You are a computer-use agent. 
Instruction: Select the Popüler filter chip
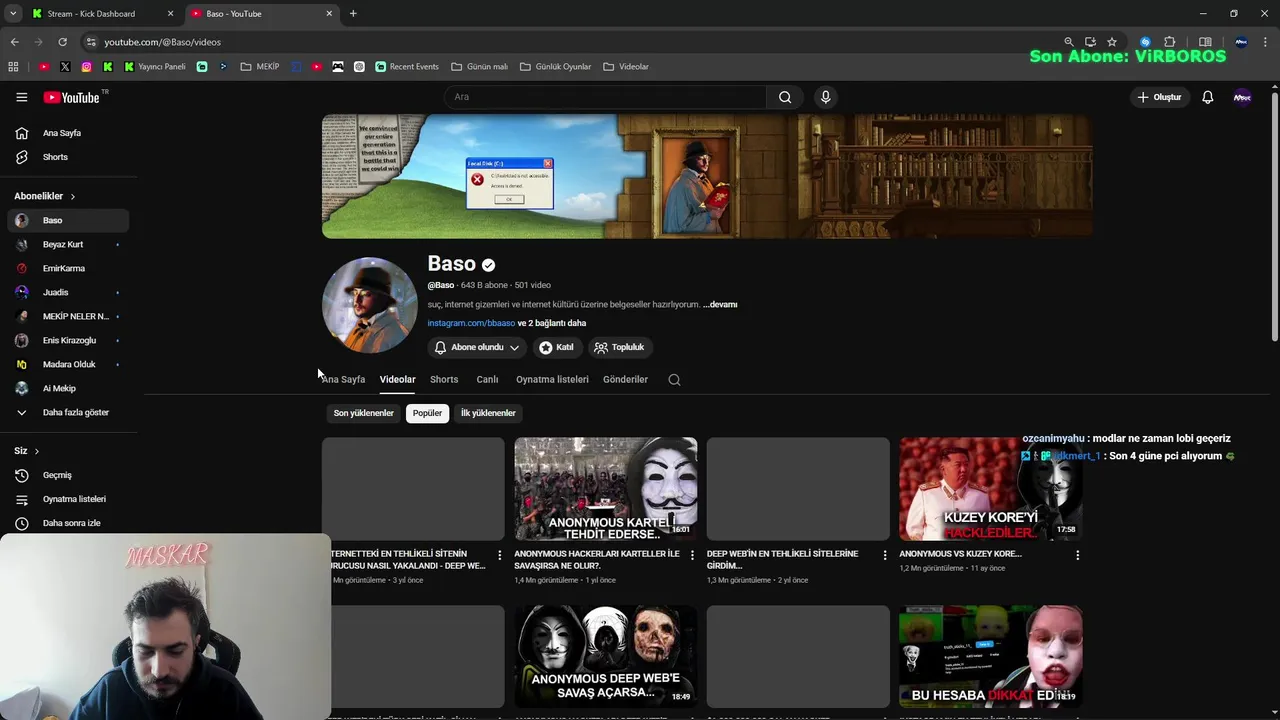pos(427,413)
